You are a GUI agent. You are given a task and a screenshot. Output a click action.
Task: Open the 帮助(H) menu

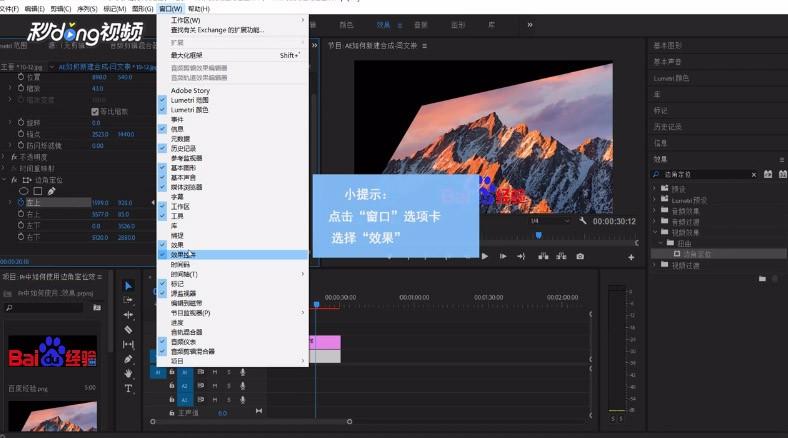click(x=199, y=9)
